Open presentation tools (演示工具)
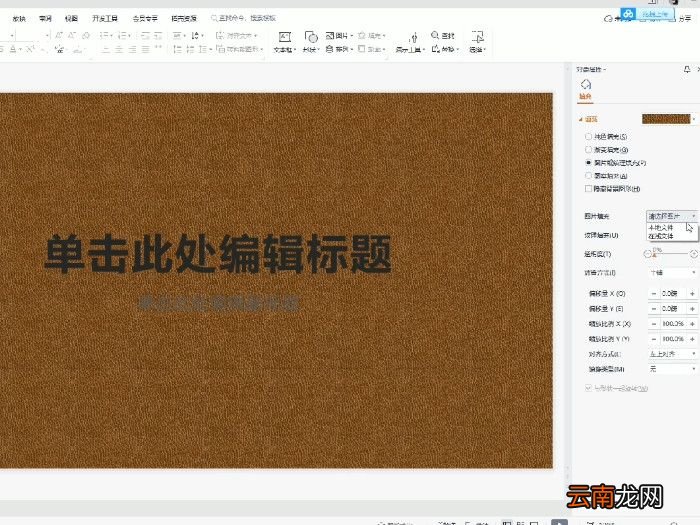This screenshot has width=700, height=525. click(x=410, y=42)
